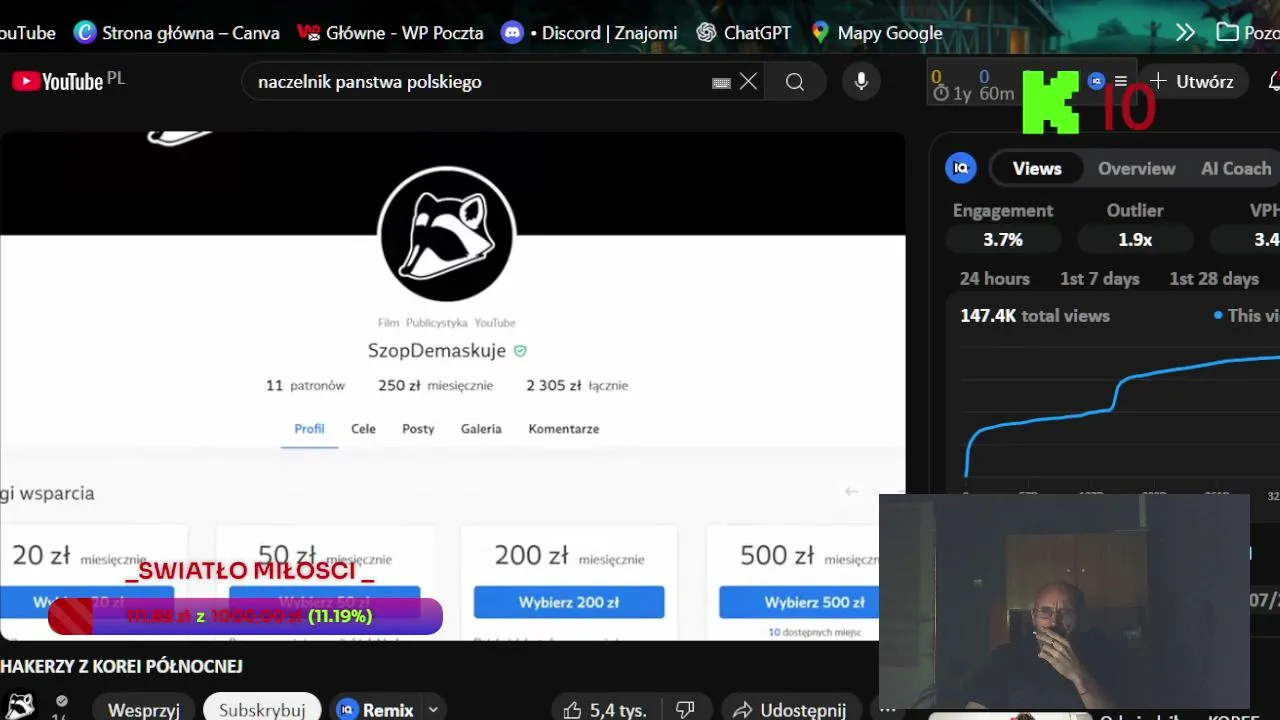1280x720 pixels.
Task: Click the WP Poczta bookmark icon
Action: (x=309, y=33)
